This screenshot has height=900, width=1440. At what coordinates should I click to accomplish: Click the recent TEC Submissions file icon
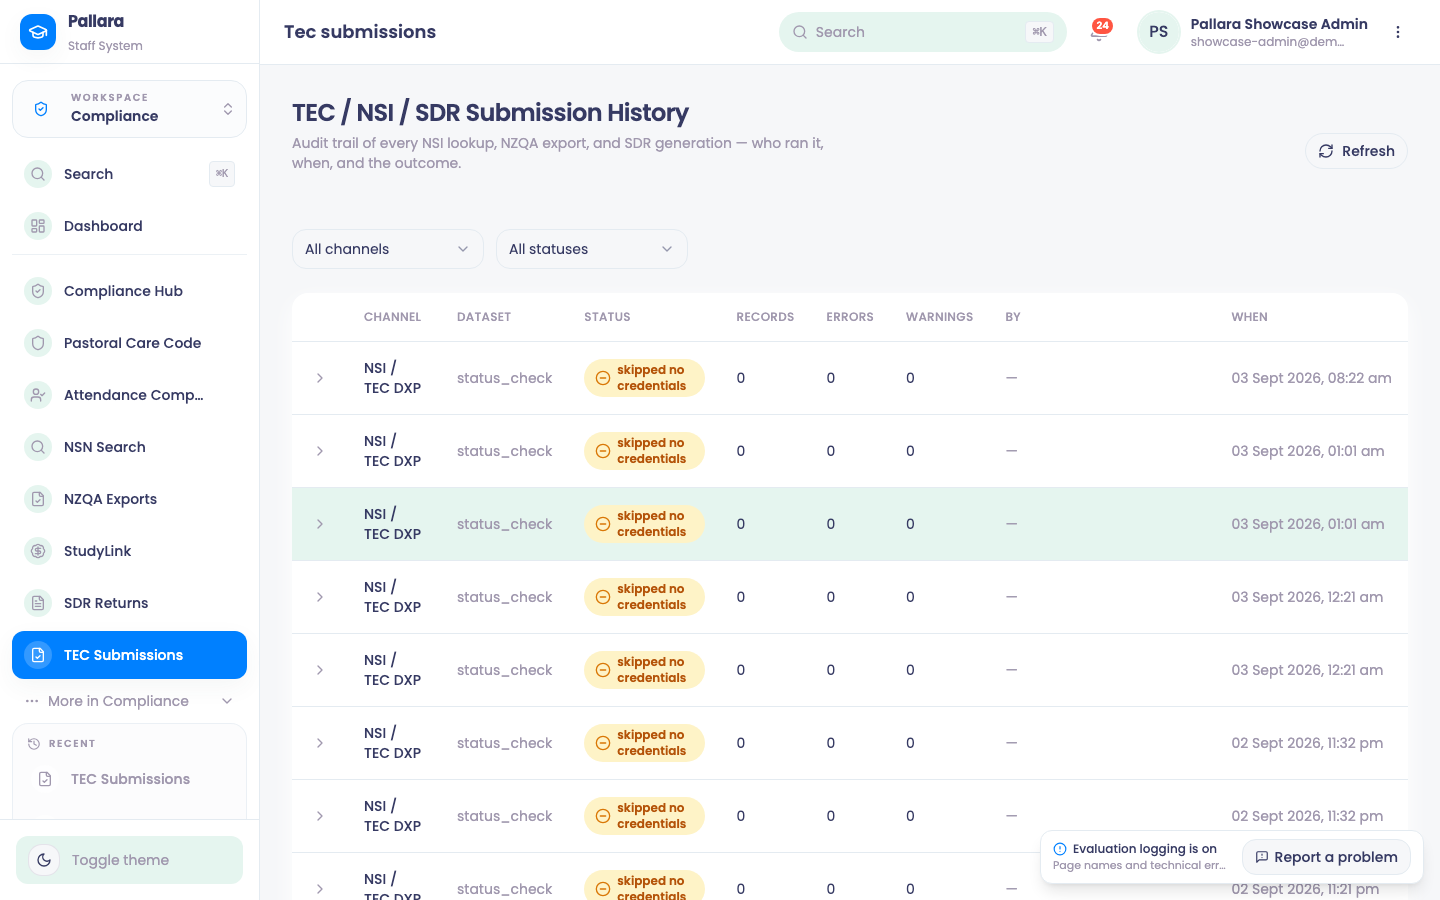[x=45, y=779]
